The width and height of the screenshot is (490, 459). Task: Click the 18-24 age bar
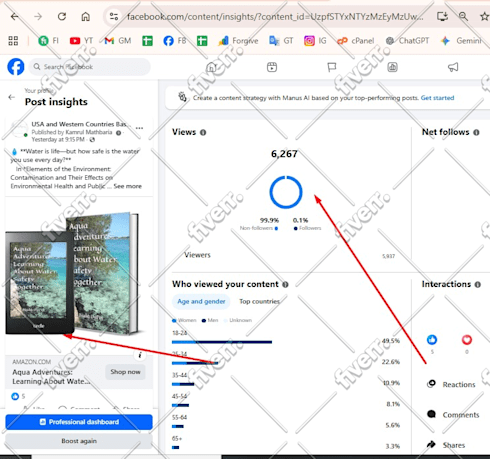[x=222, y=342]
